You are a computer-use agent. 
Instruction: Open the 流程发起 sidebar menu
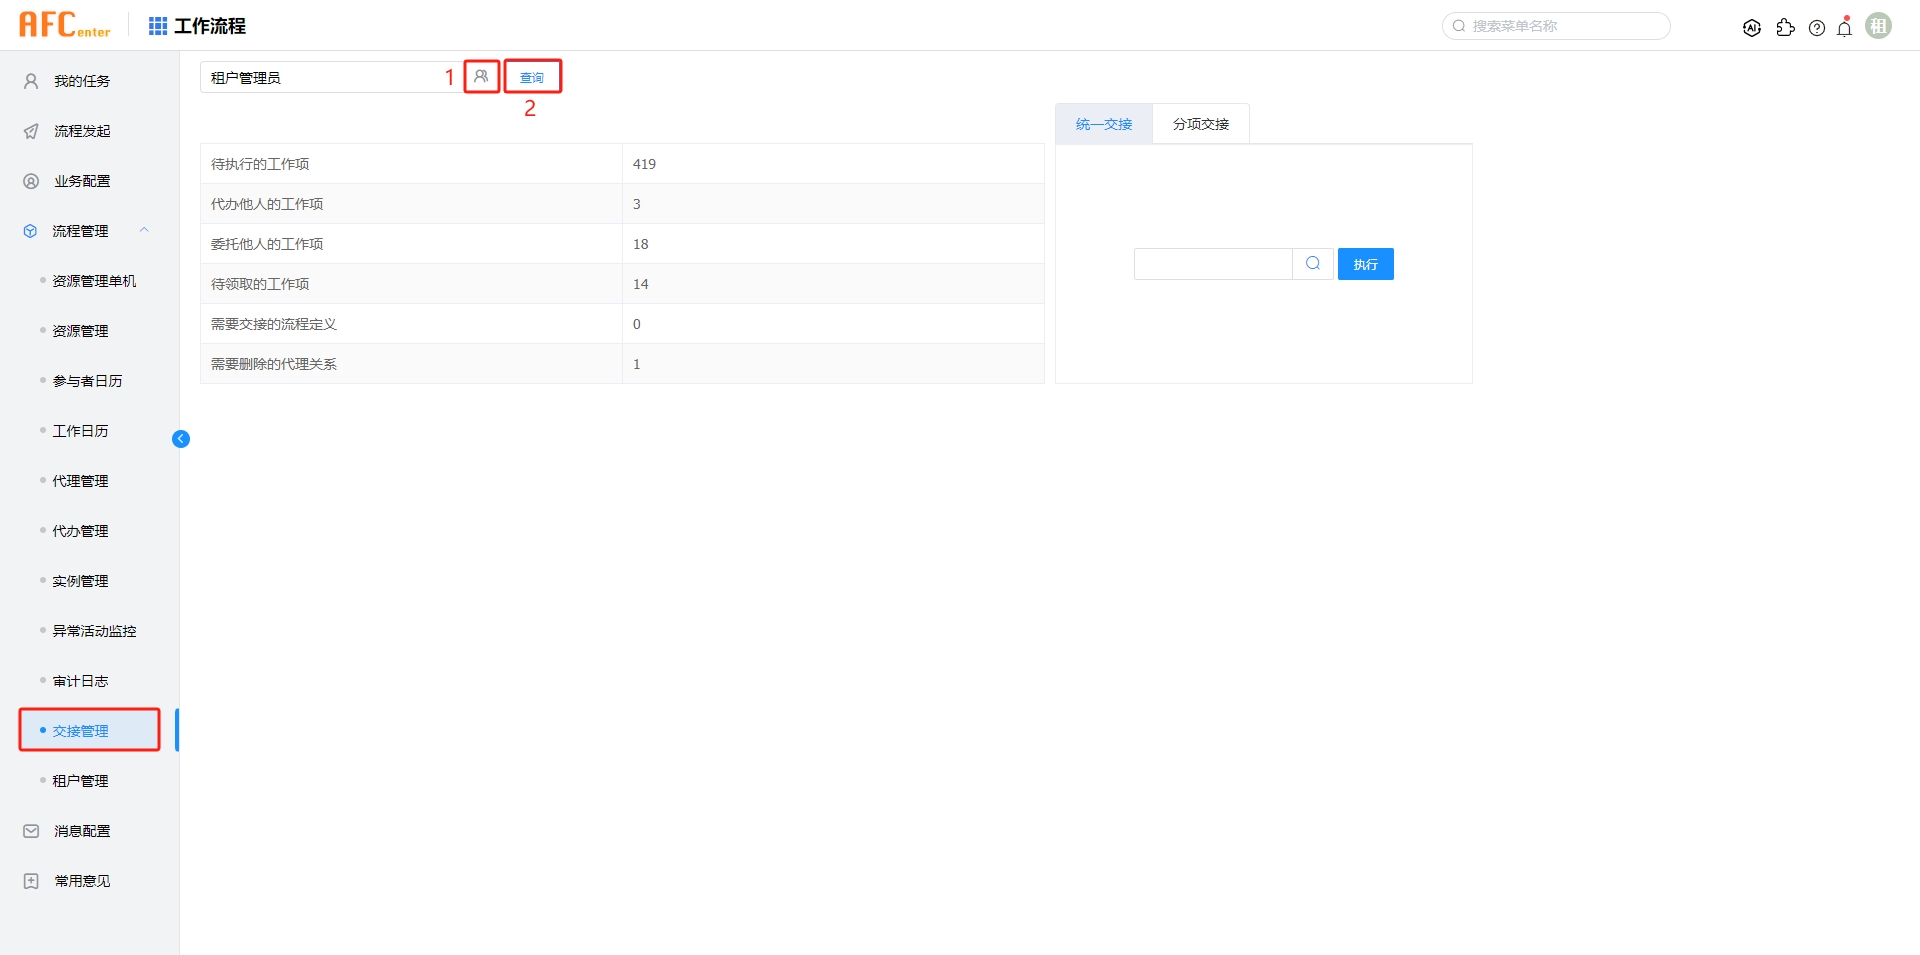81,131
